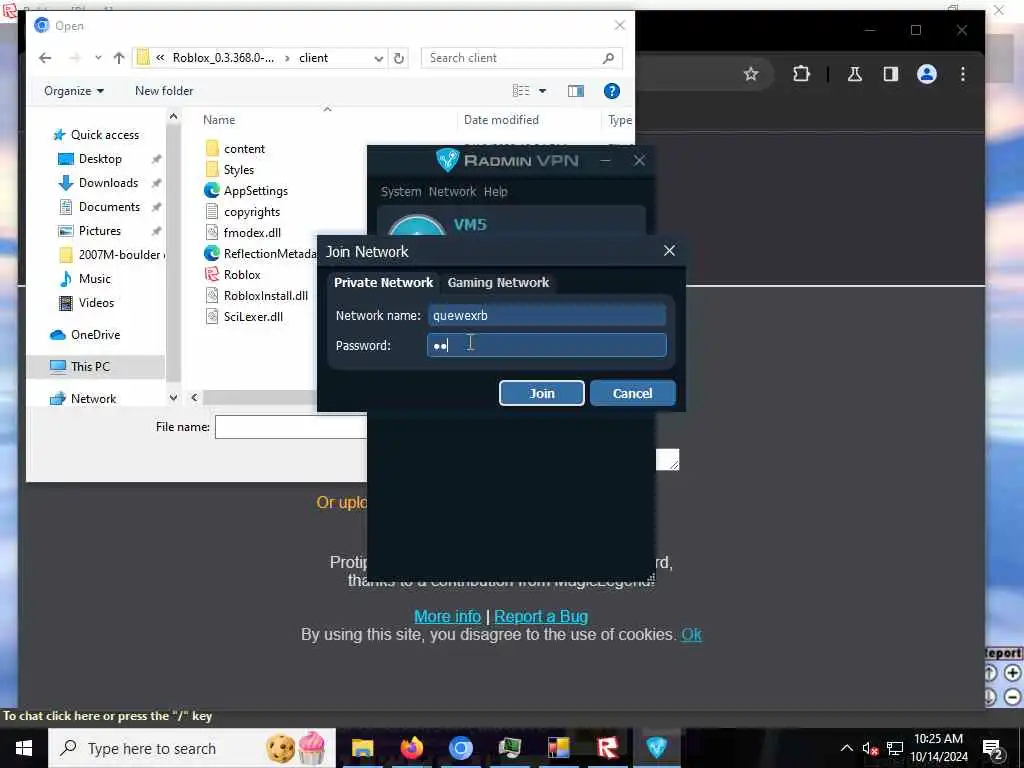
Task: Open the 2007M-boulder folder in sidebar
Action: 111,255
